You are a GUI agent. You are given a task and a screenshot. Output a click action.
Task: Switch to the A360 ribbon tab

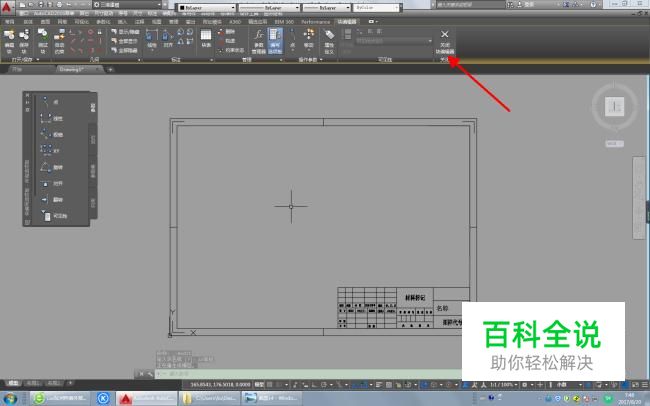[235, 22]
